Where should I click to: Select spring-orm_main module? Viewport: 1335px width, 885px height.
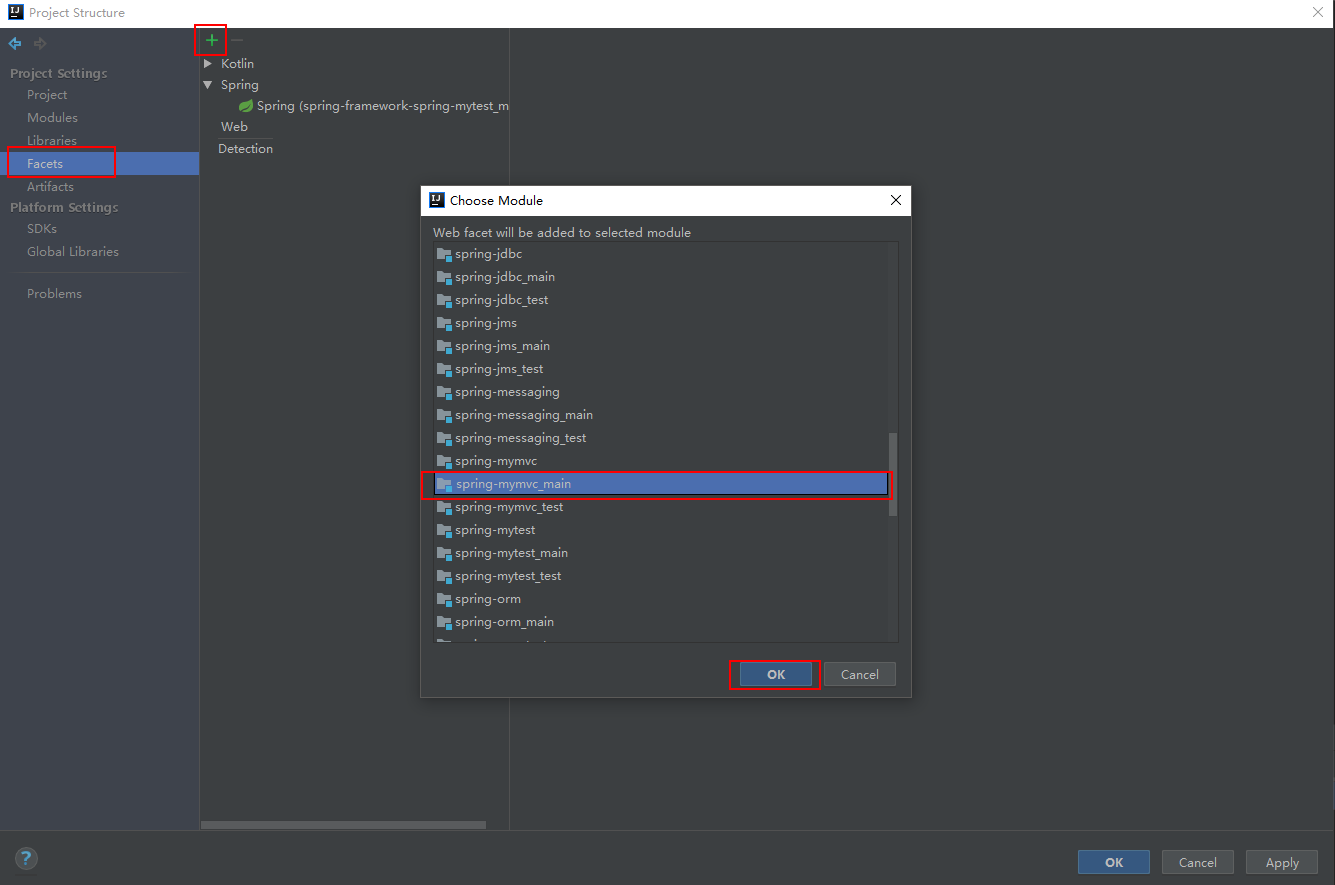[661, 622]
